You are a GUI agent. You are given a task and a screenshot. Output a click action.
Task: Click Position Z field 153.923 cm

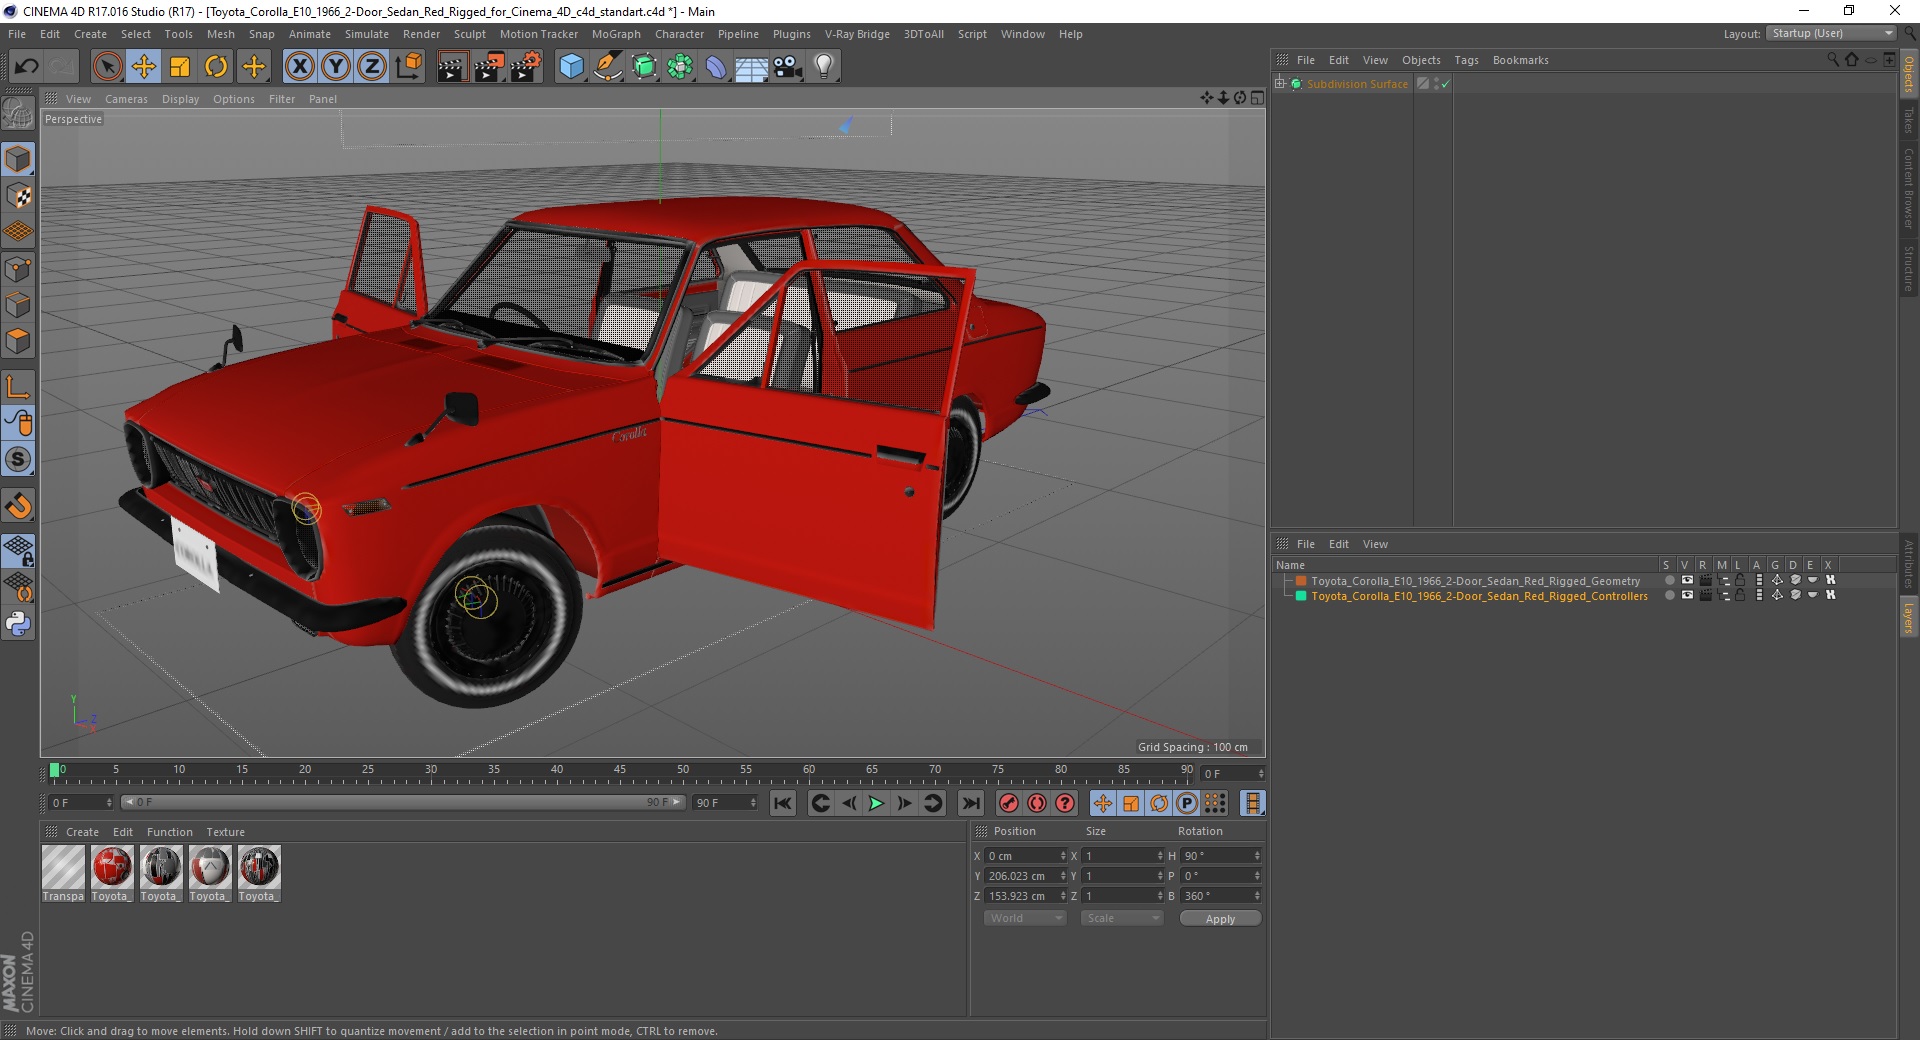click(1026, 896)
